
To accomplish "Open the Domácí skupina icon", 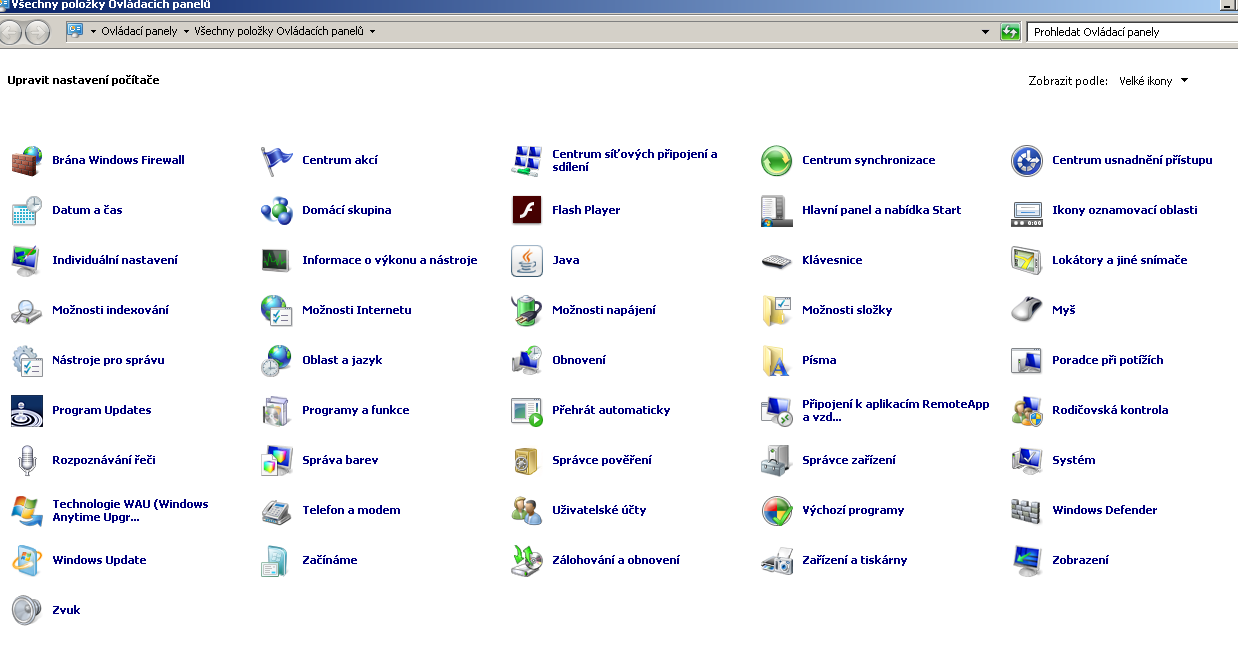I will [277, 210].
